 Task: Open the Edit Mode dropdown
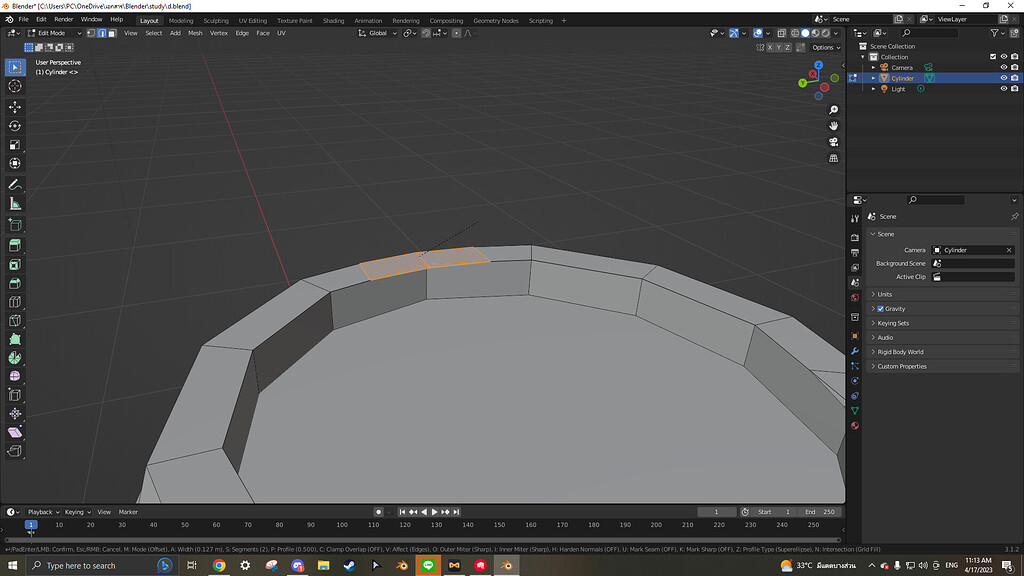pos(54,33)
